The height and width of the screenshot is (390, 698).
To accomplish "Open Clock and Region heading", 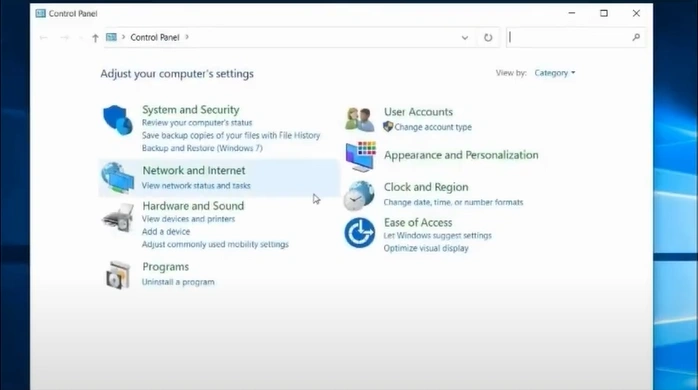I will click(426, 187).
